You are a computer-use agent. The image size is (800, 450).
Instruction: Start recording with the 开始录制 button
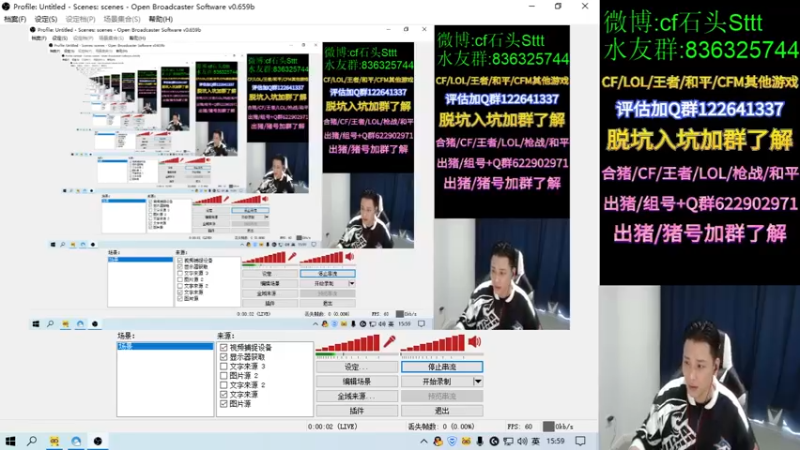[x=437, y=381]
